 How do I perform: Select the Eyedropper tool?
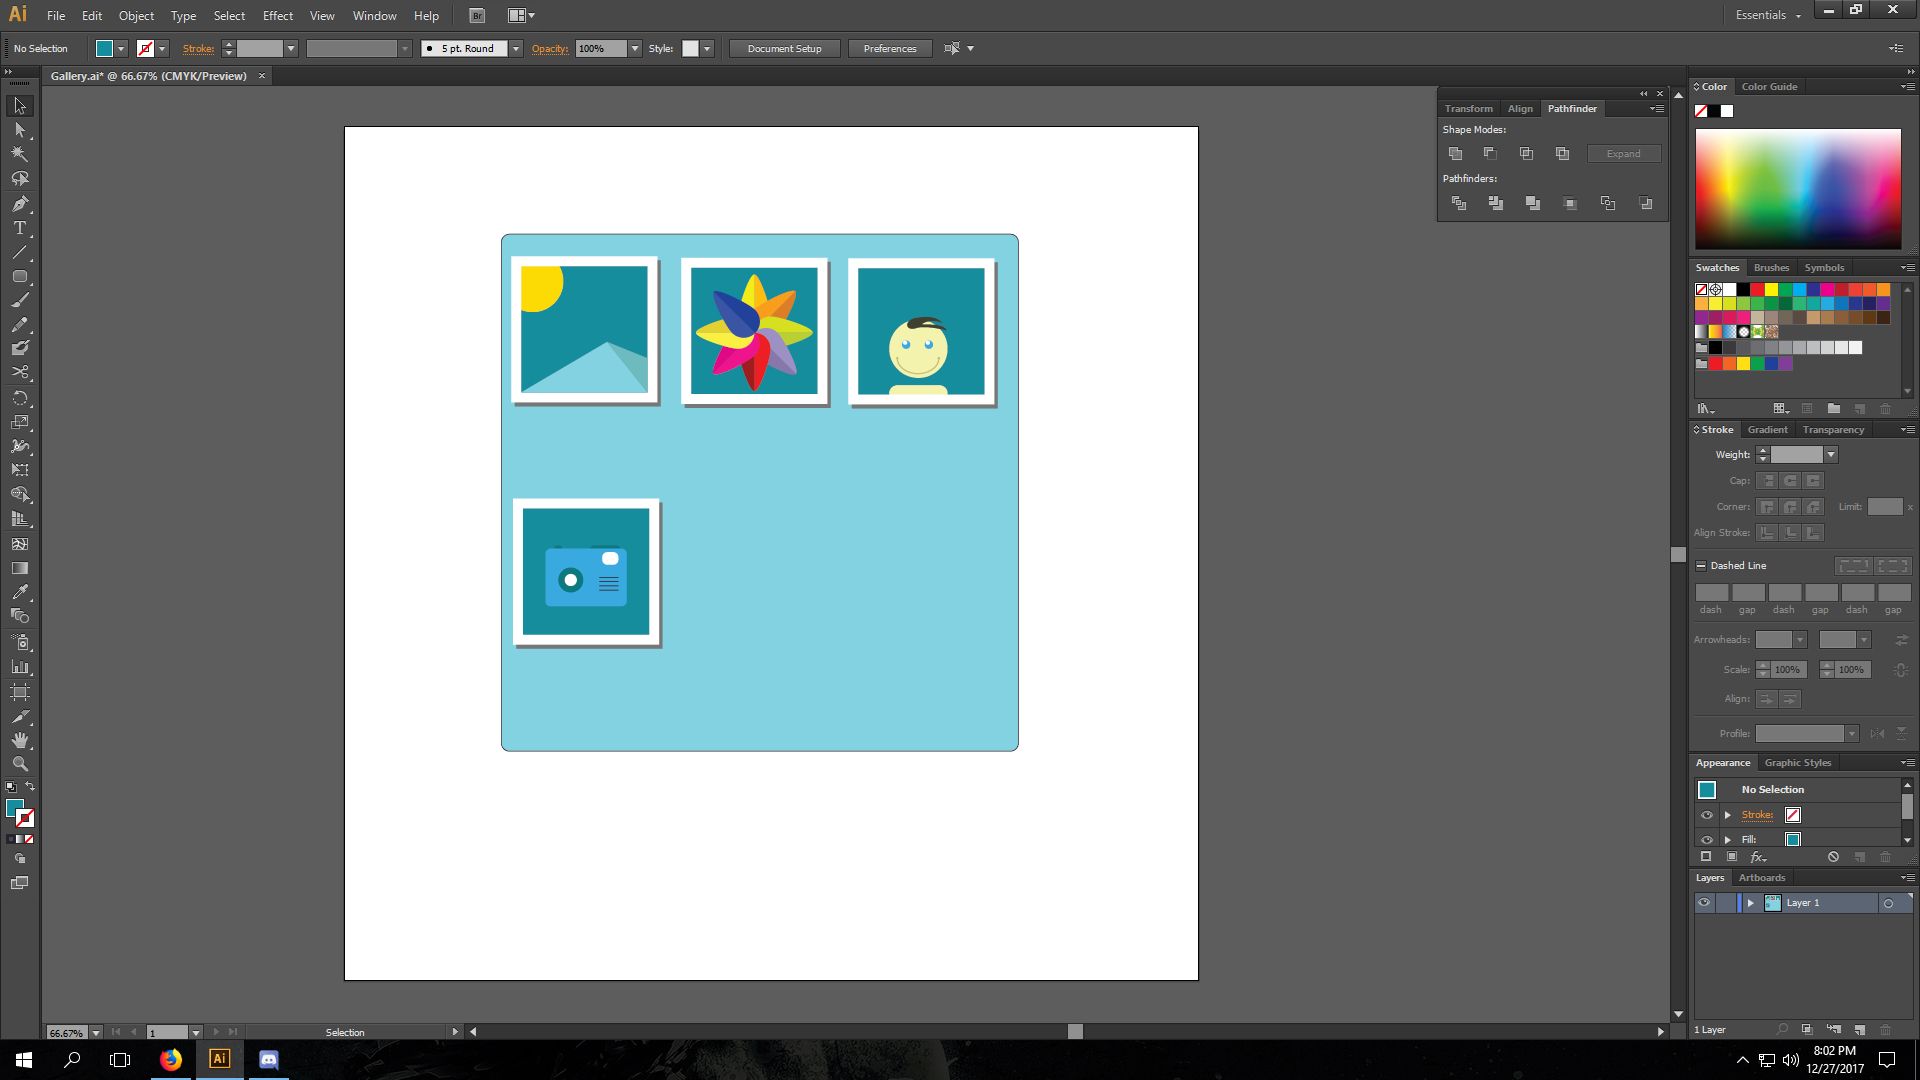point(19,592)
